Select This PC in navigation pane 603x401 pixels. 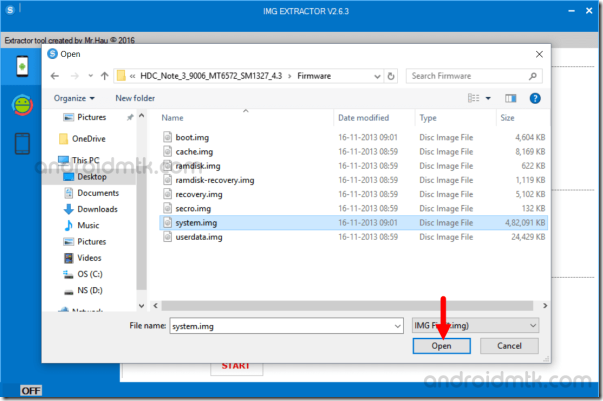coord(85,160)
